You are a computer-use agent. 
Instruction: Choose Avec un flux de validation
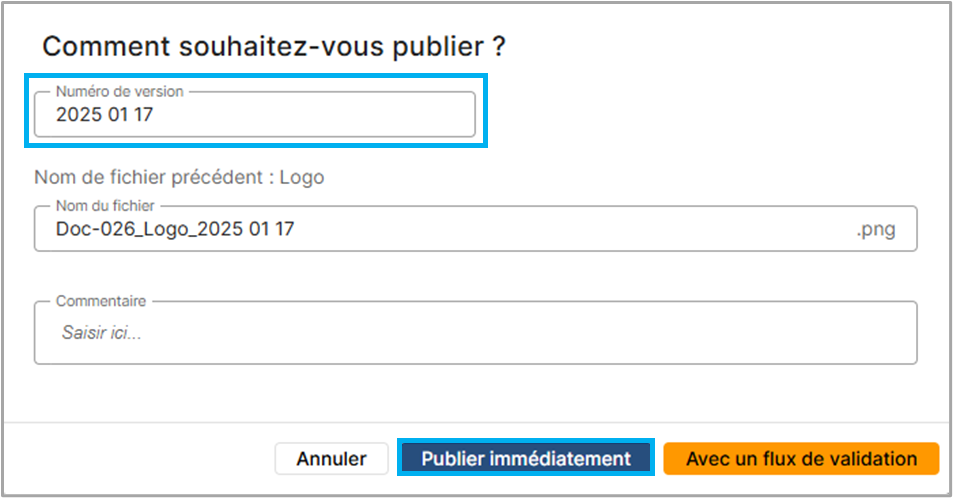801,459
